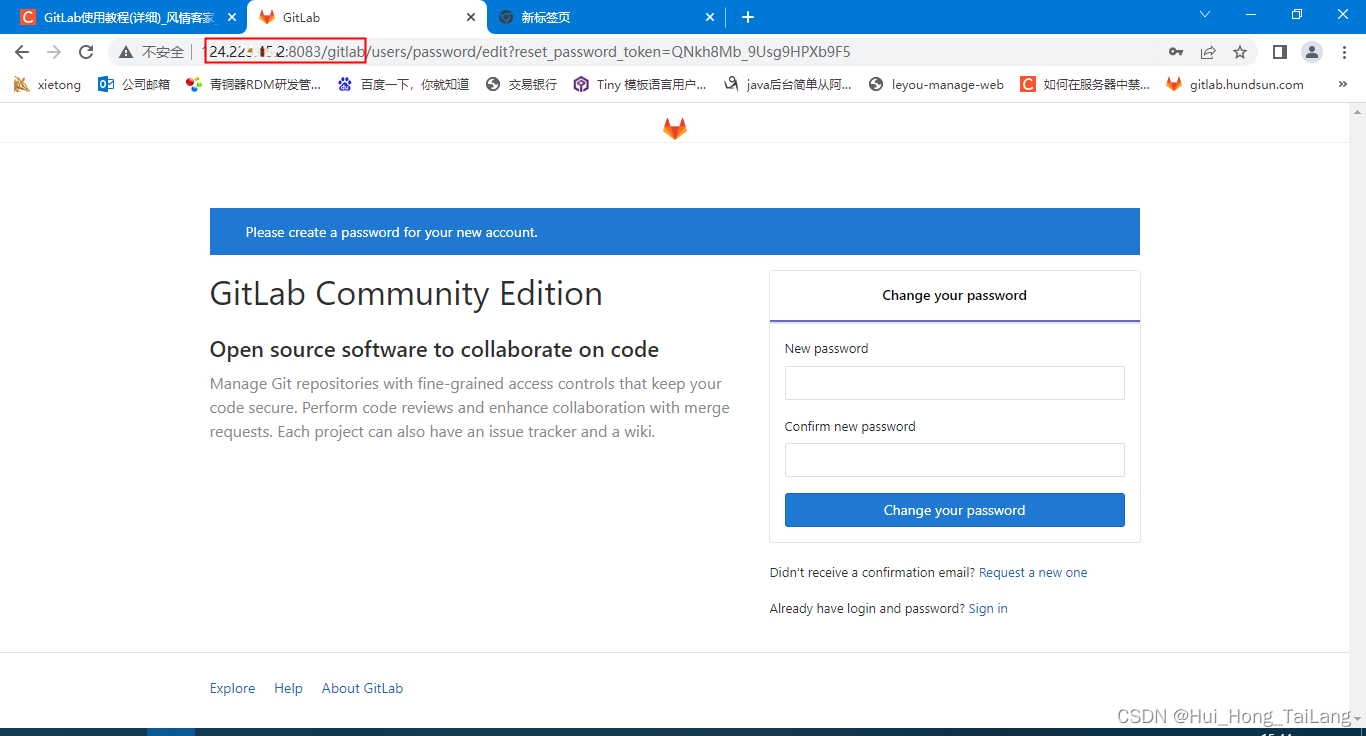Viewport: 1366px width, 736px height.
Task: Open xietong bookmark
Action: click(x=47, y=85)
